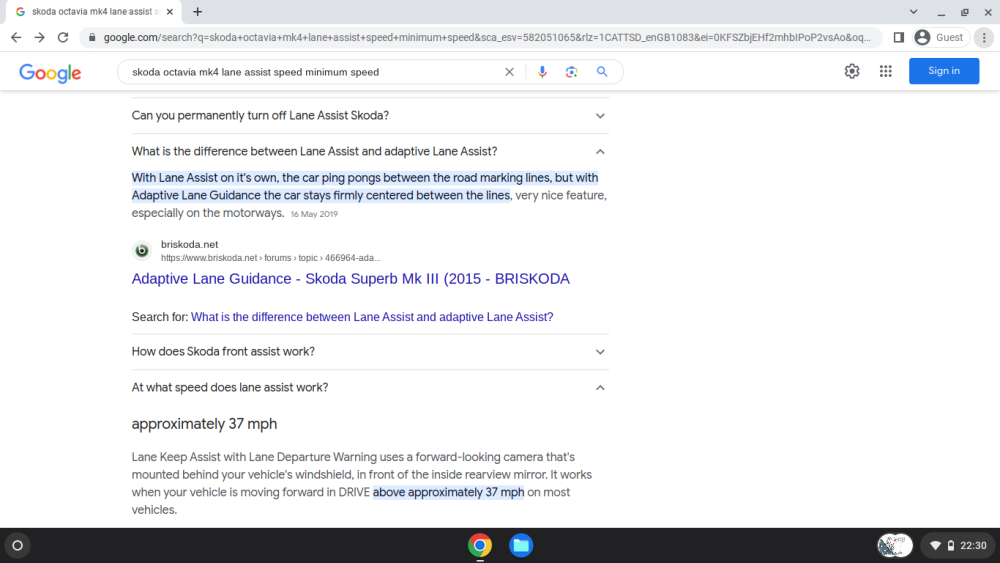
Task: Select the 'approximately 37 mph' answer heading
Action: point(204,424)
